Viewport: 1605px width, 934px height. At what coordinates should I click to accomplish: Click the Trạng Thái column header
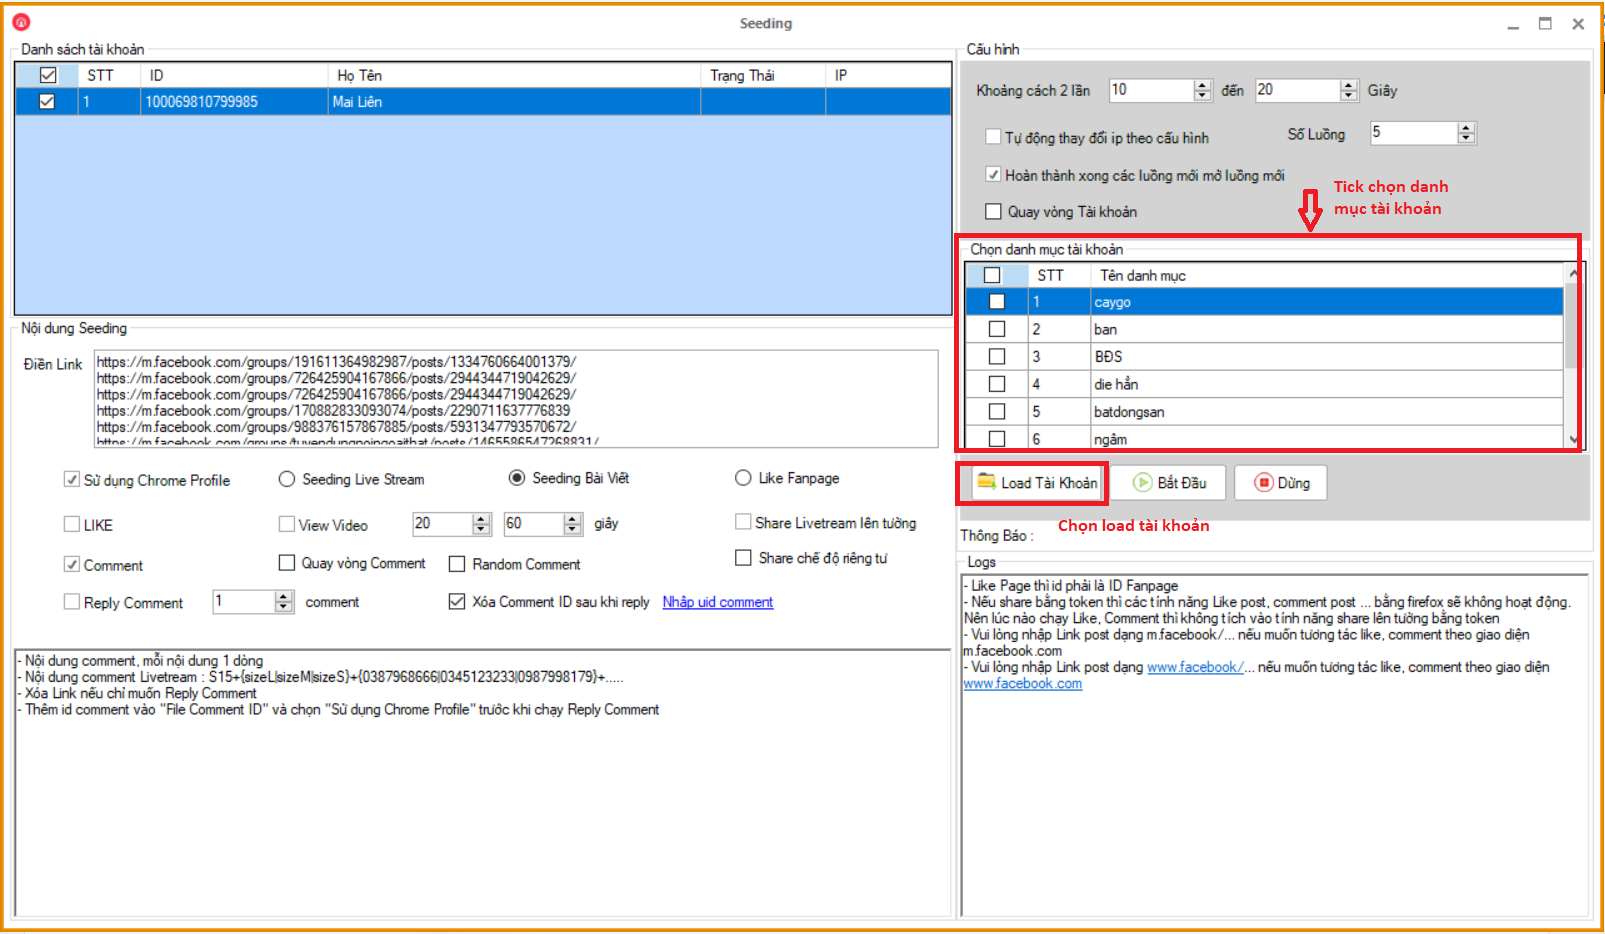tap(763, 75)
